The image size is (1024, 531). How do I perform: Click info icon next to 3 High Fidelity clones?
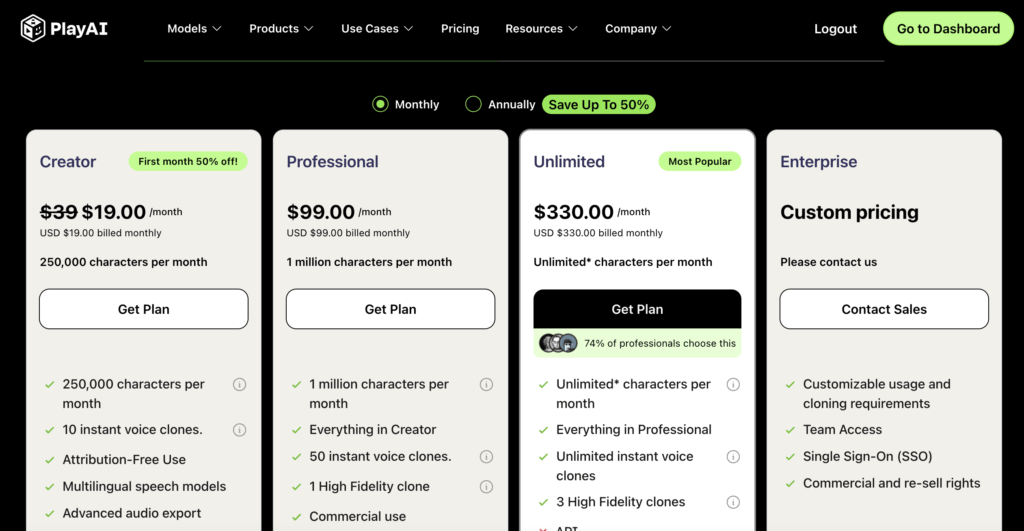pyautogui.click(x=733, y=502)
